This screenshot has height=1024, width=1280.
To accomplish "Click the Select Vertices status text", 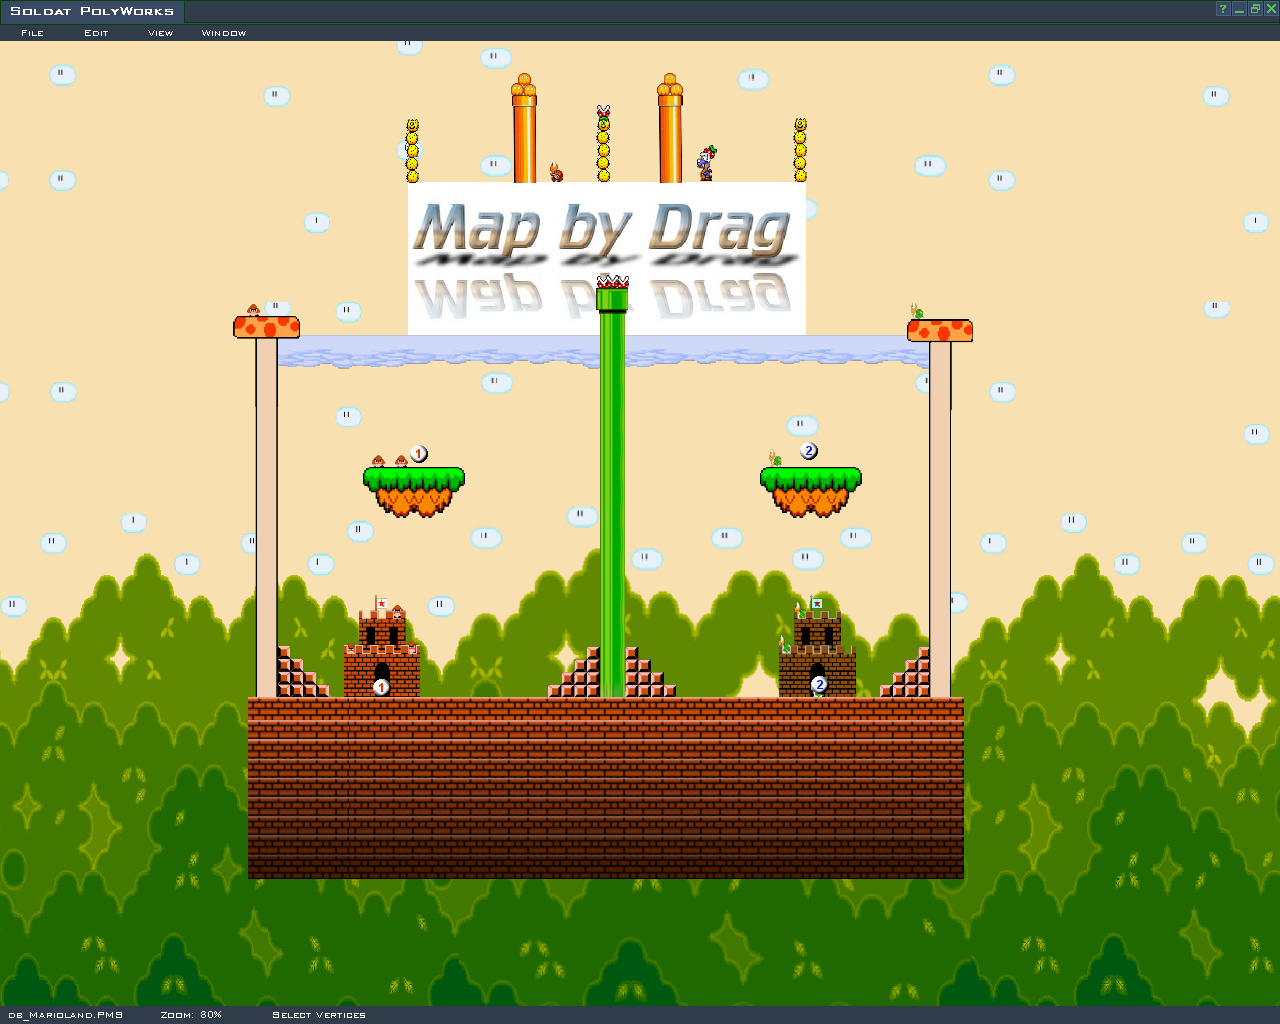I will click(x=319, y=1015).
